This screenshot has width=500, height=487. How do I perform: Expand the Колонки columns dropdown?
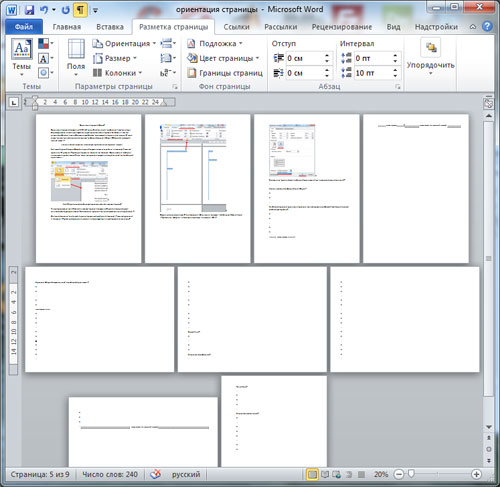pyautogui.click(x=117, y=73)
